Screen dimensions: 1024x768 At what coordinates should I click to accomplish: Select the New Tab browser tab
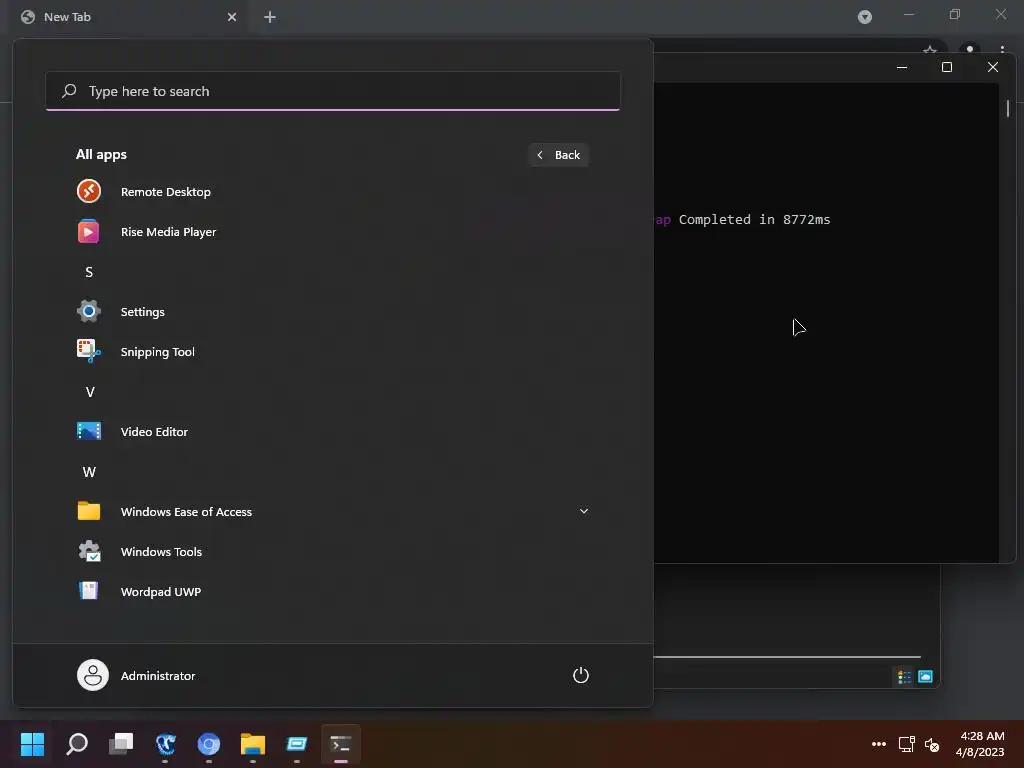coord(129,17)
